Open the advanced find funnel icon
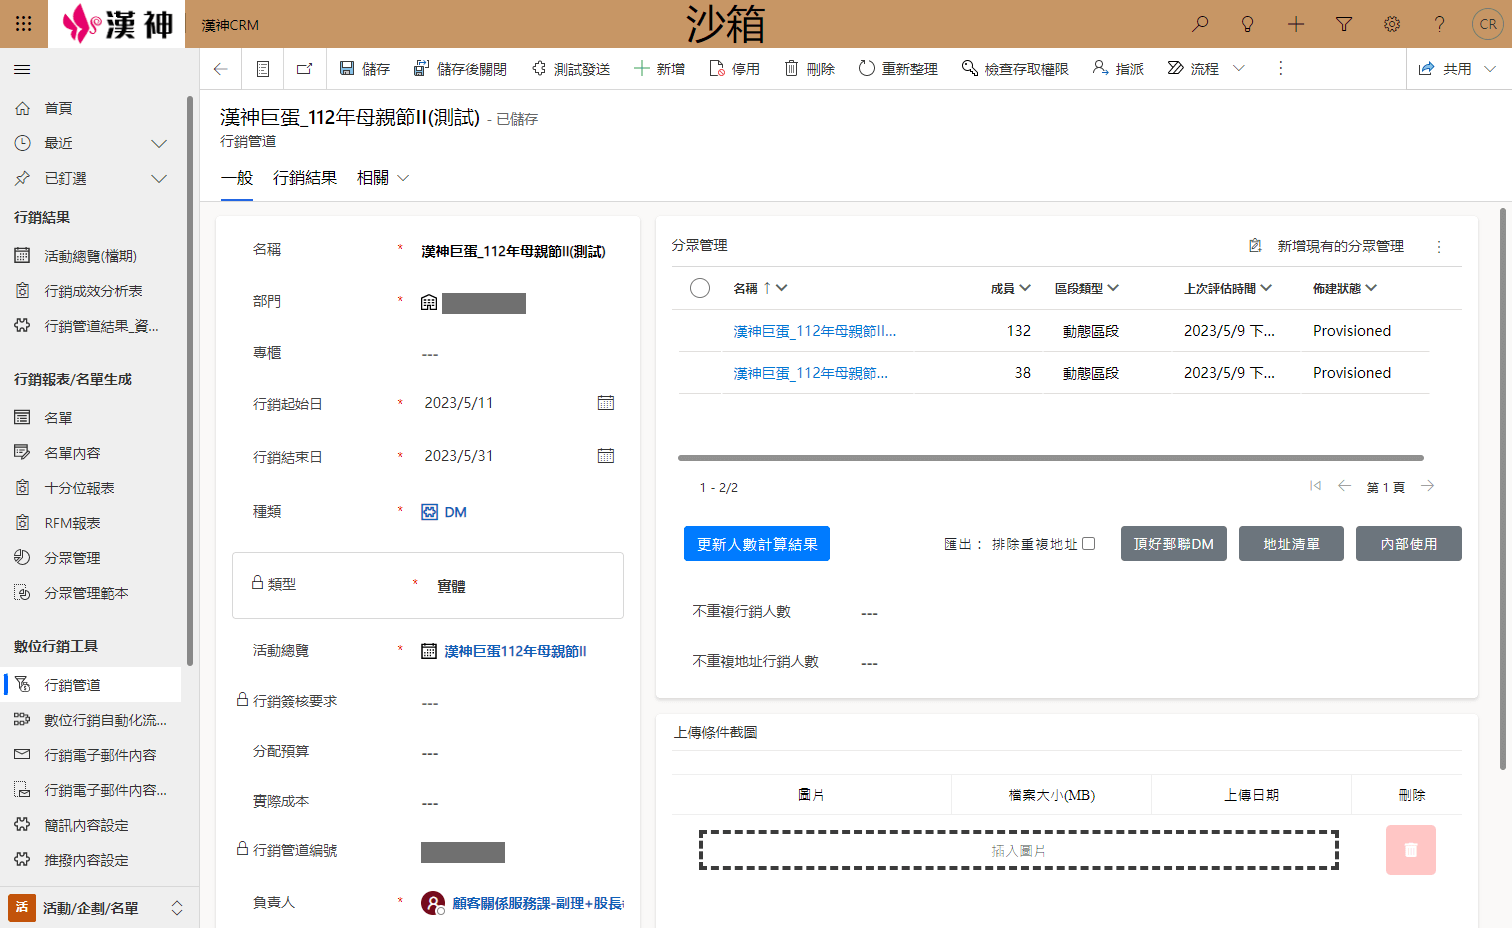Screen dimensions: 1512x928 [x=1344, y=24]
